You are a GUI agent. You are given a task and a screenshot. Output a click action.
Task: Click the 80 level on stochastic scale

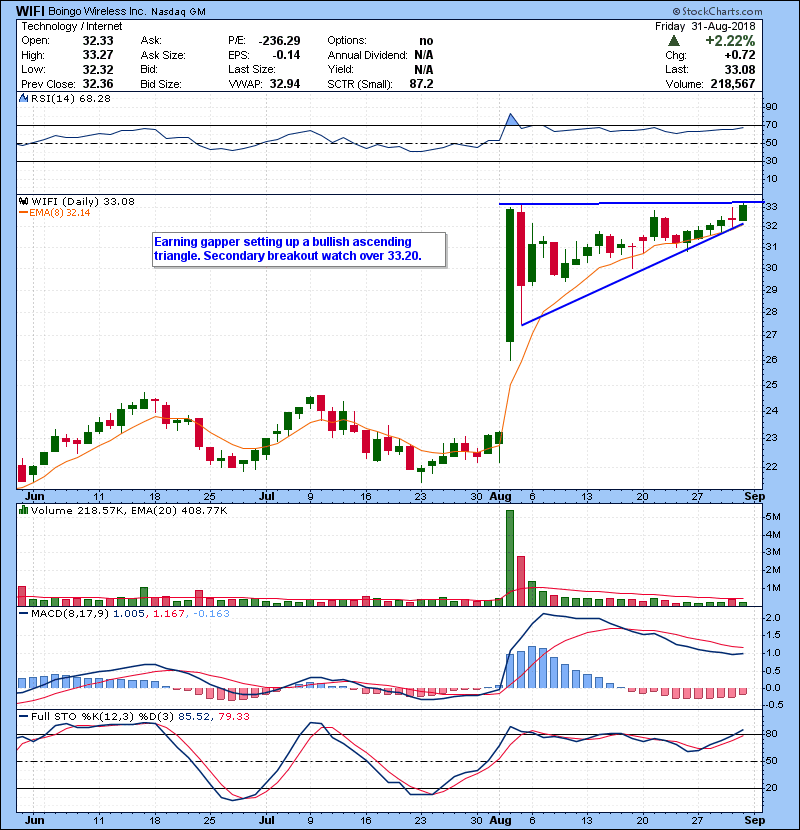click(x=771, y=734)
